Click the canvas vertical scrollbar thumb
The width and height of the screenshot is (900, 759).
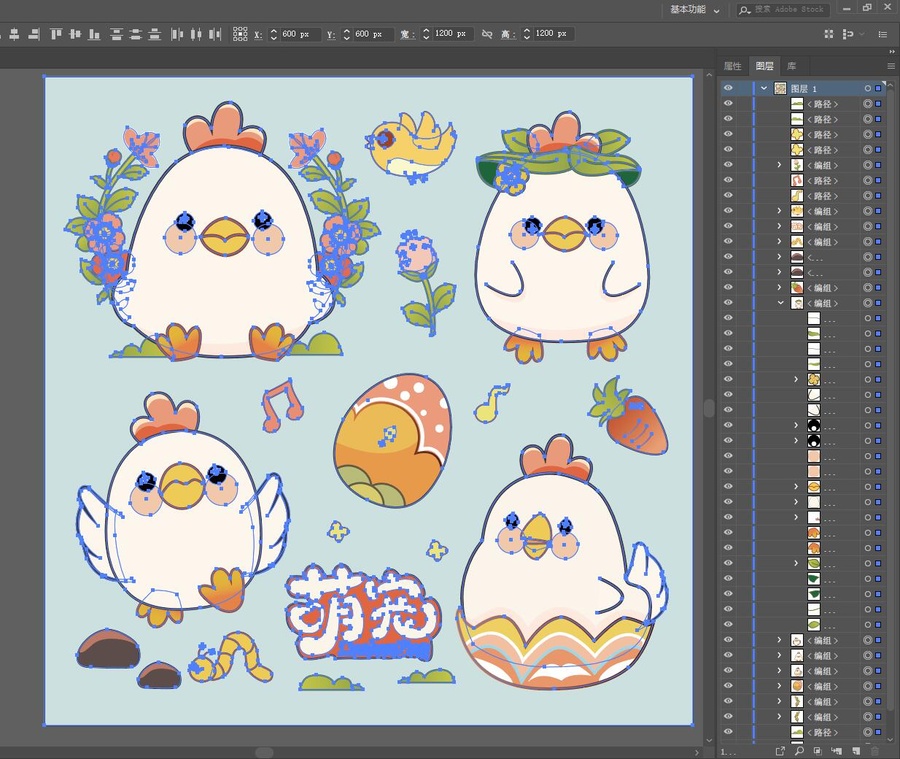709,408
